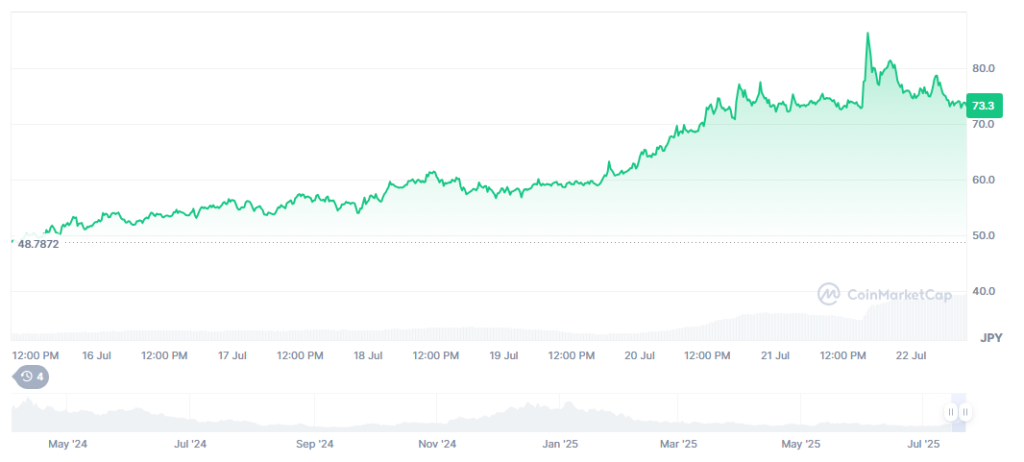
Task: Select Sep '24 on the overview timeline
Action: tap(314, 443)
